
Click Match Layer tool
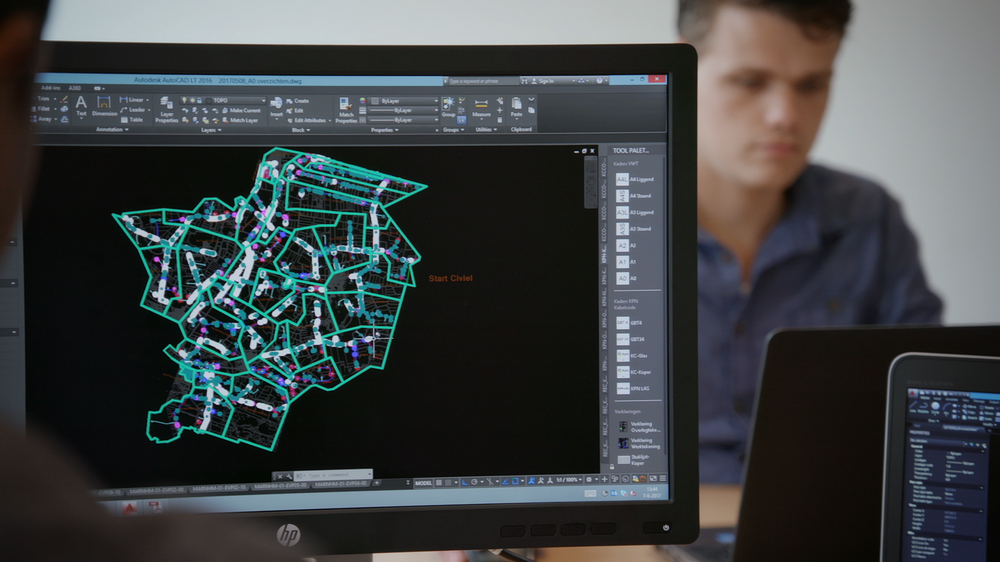coord(240,120)
